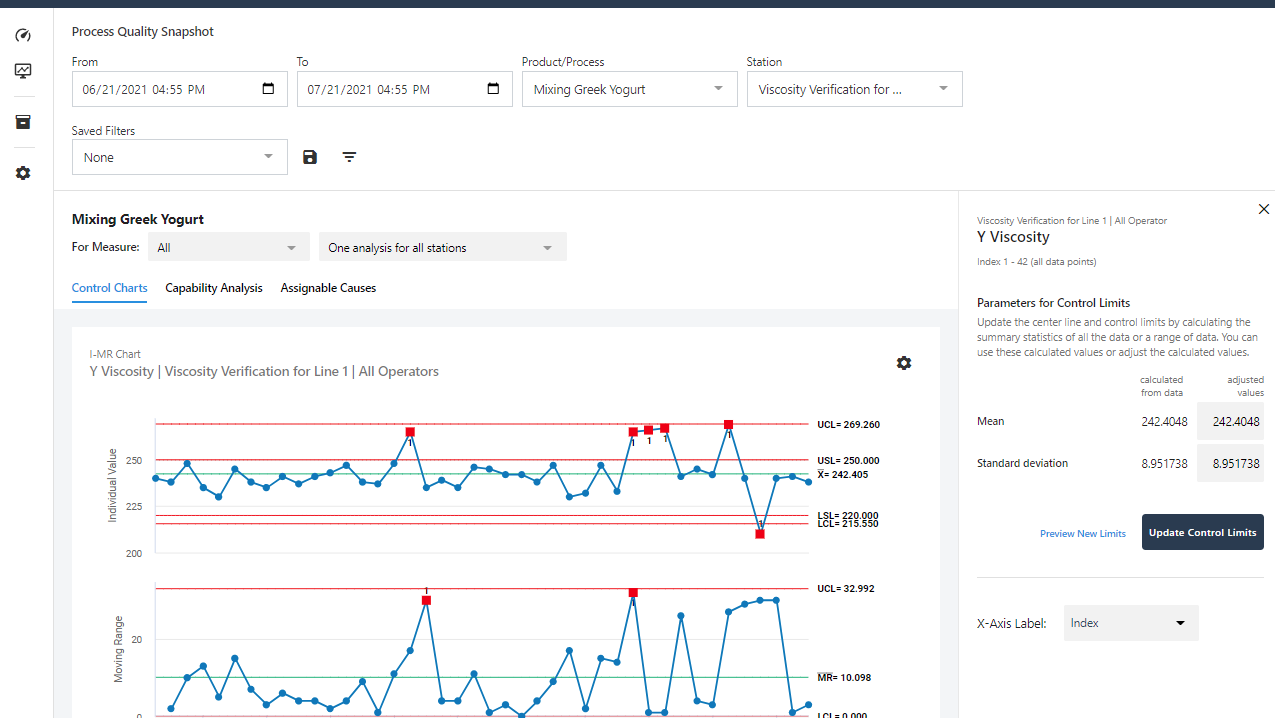Select the speedometer dashboard icon in sidebar
Image resolution: width=1275 pixels, height=718 pixels.
point(22,35)
